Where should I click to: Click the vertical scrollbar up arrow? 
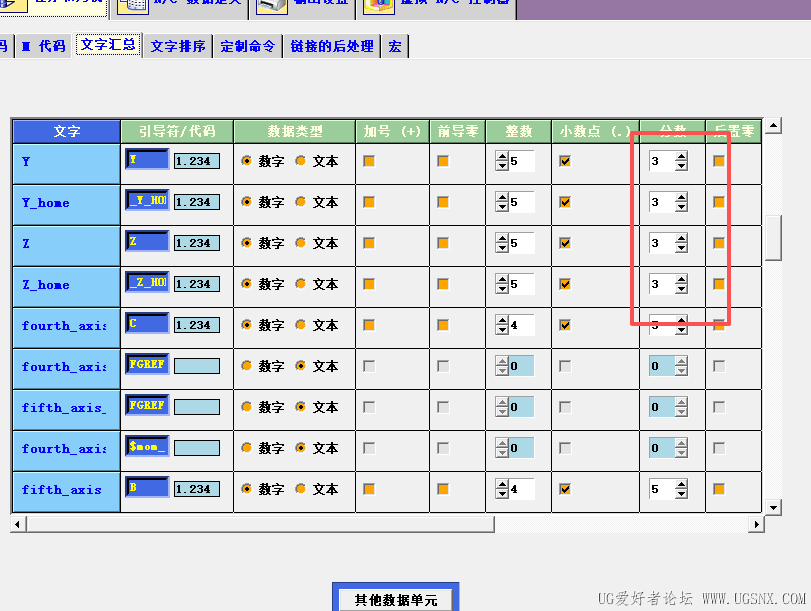[773, 125]
